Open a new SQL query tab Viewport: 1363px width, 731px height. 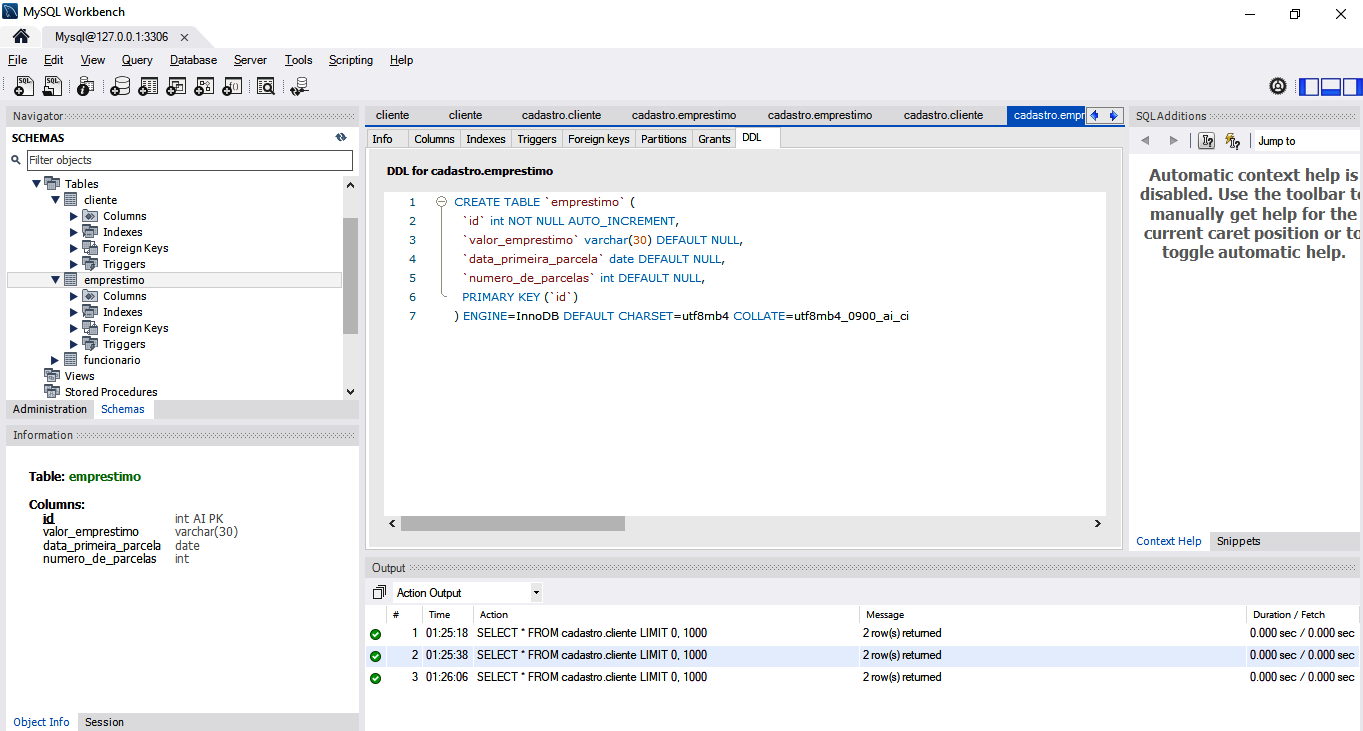pyautogui.click(x=23, y=86)
